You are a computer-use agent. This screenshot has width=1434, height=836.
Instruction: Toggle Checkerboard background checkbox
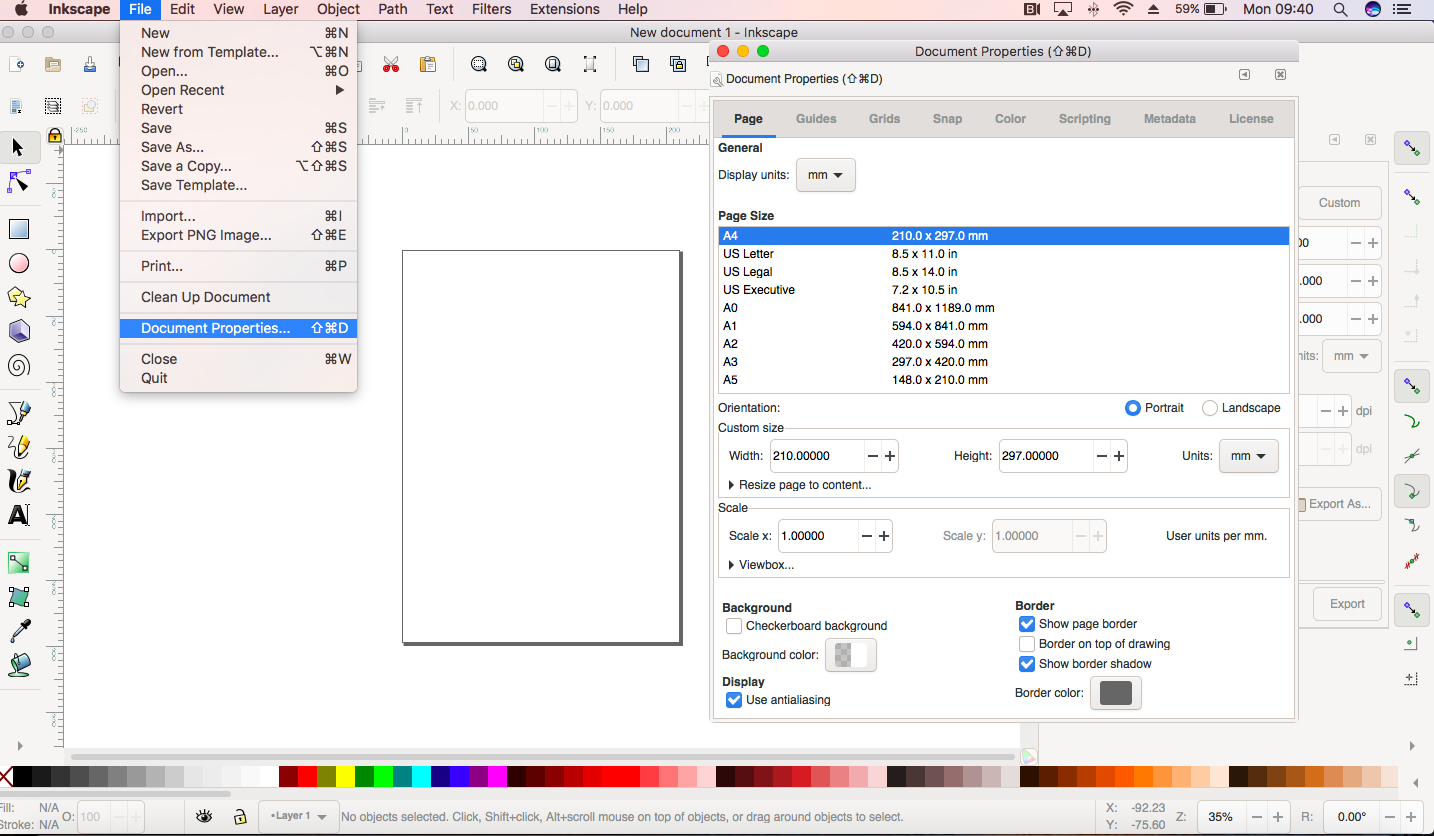[x=734, y=626]
